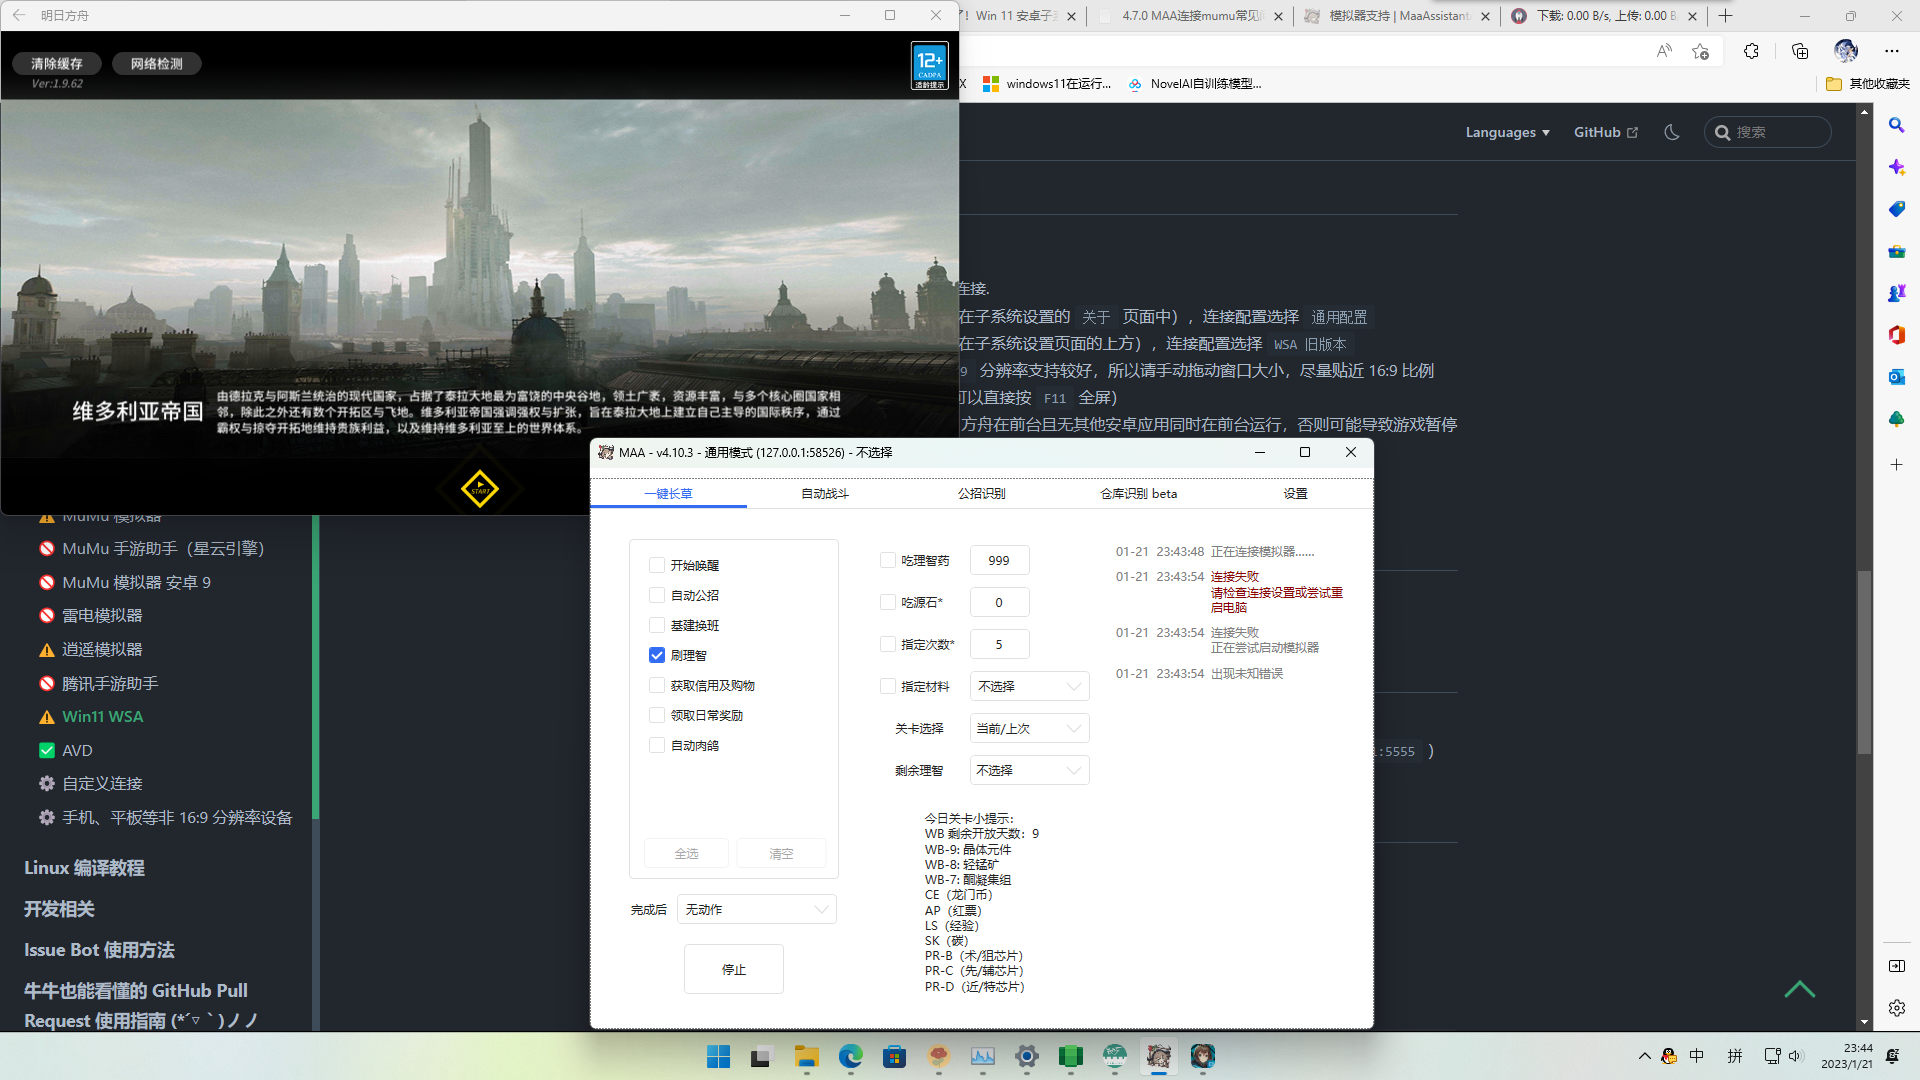1920x1080 pixels.
Task: Open the Languages dropdown menu
Action: pyautogui.click(x=1507, y=132)
